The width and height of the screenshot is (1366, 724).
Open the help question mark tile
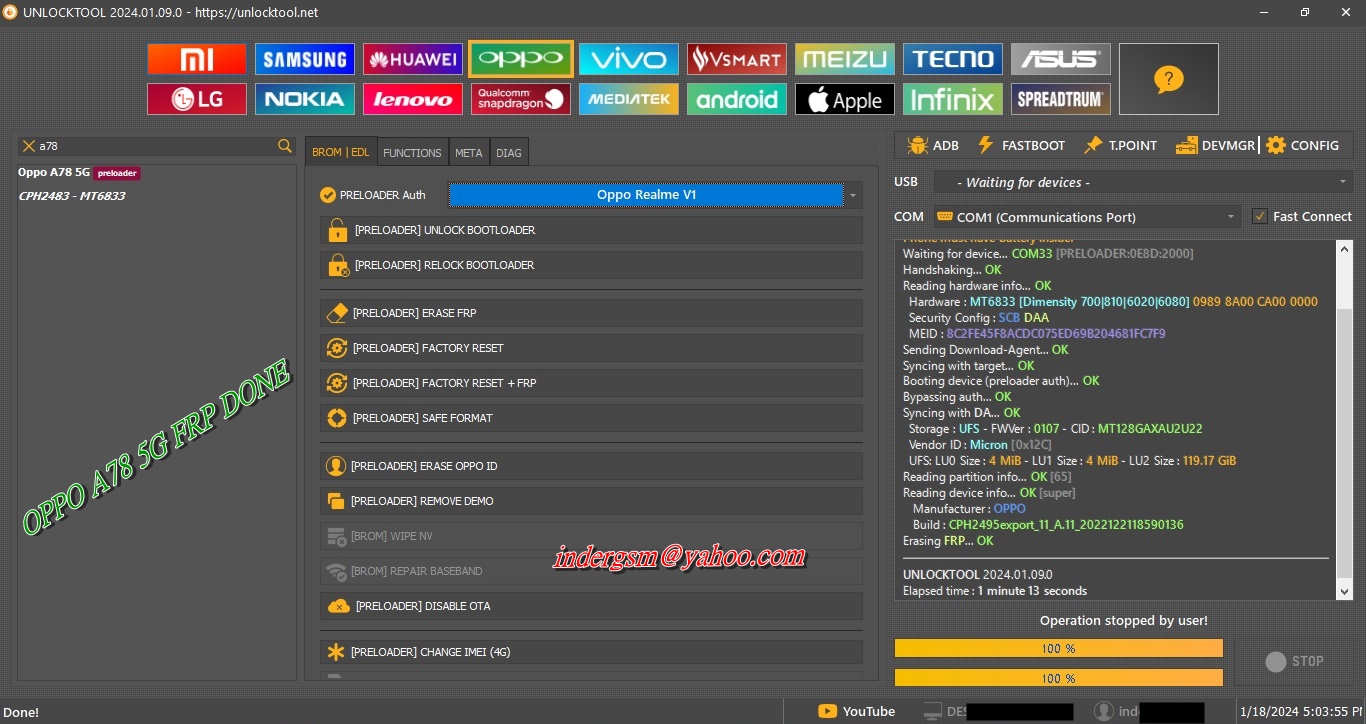(1168, 79)
